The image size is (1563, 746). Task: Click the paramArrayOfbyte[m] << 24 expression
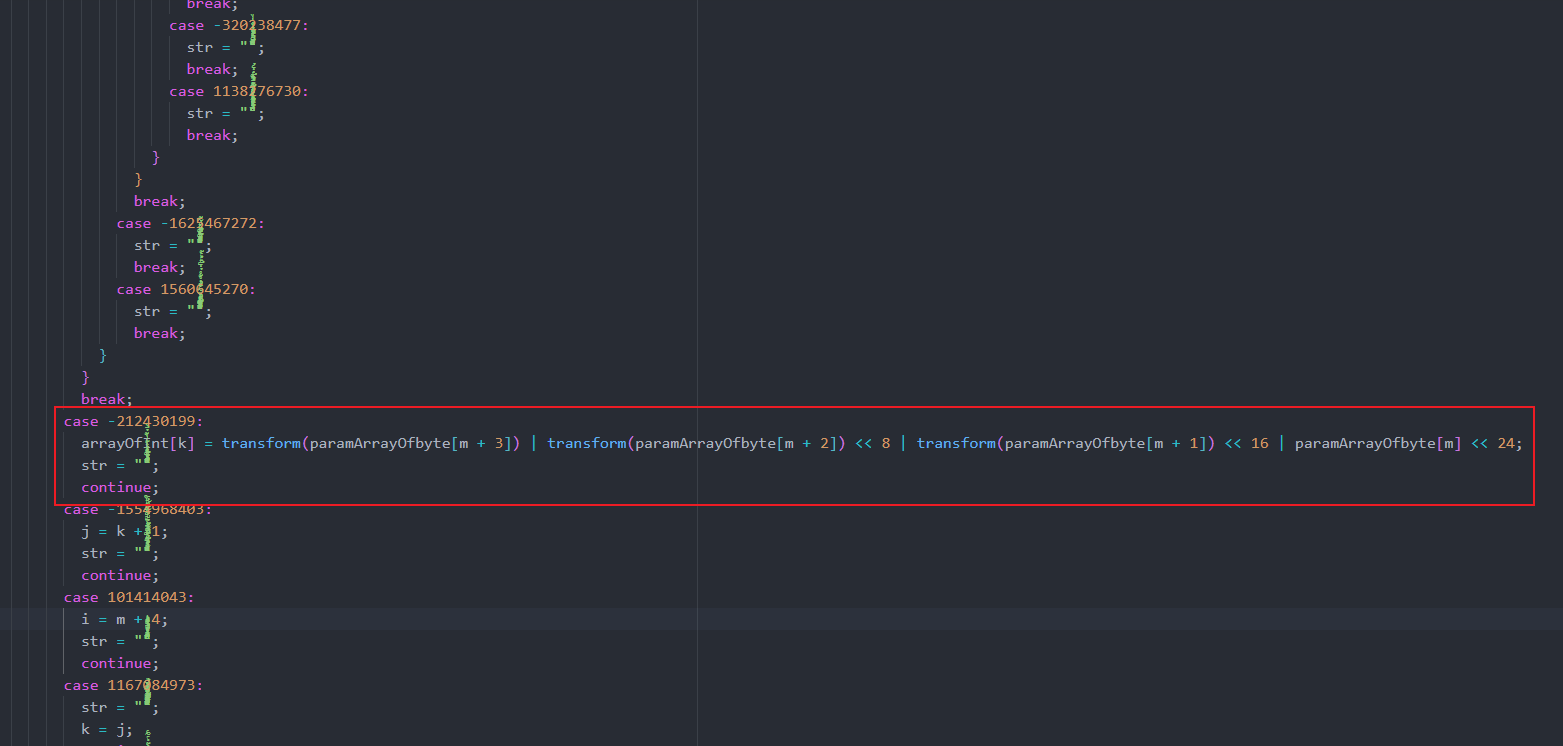[x=1406, y=443]
